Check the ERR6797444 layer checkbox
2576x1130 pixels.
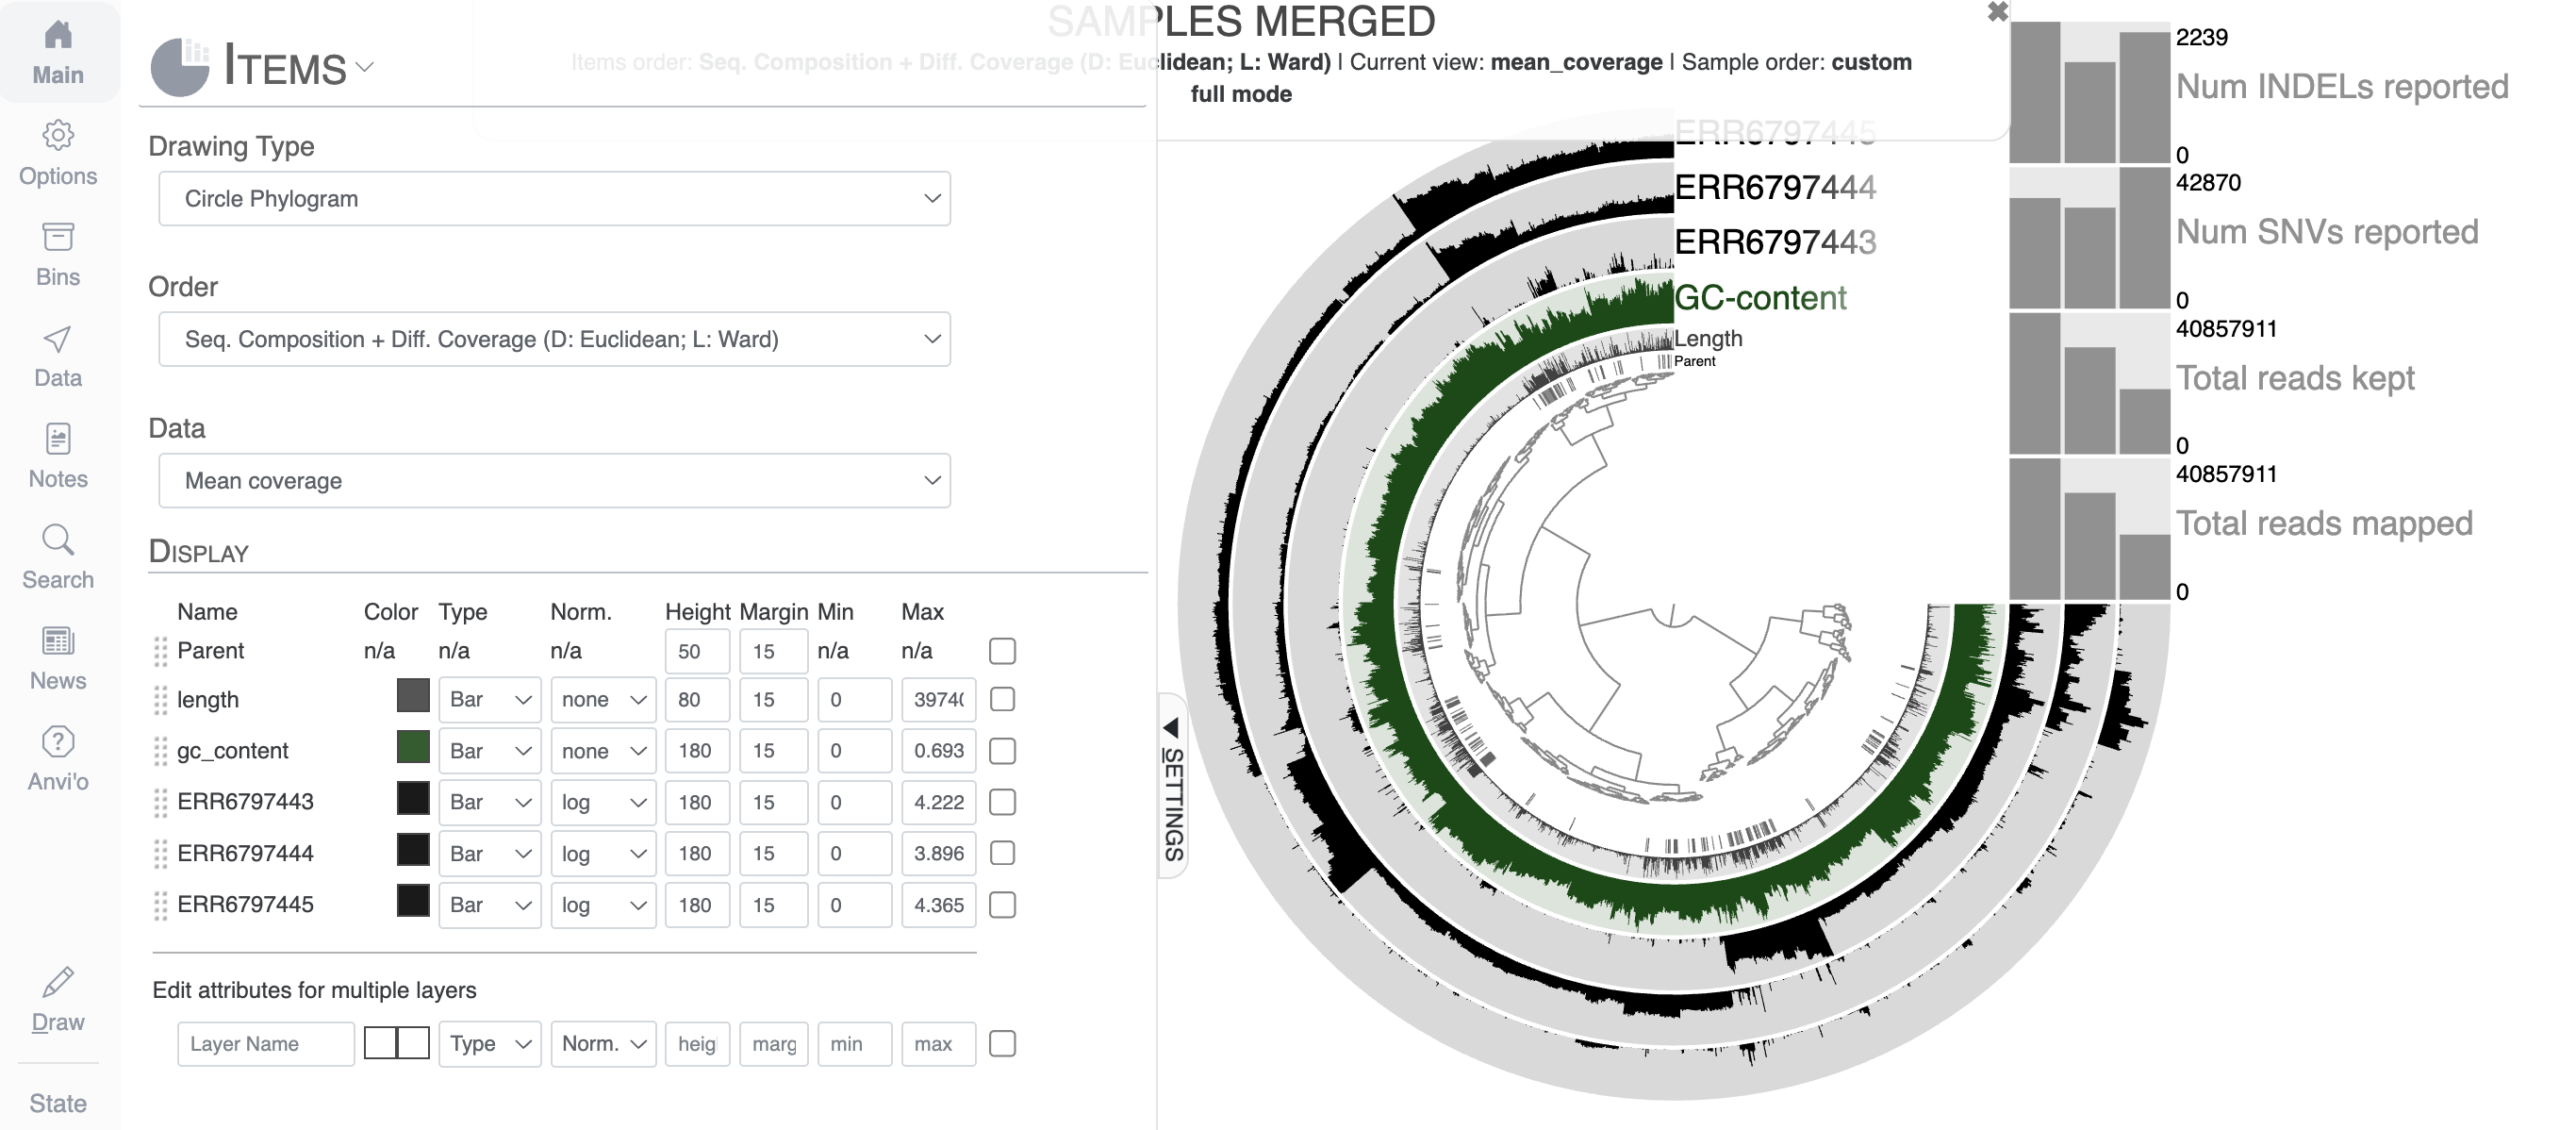point(1002,853)
